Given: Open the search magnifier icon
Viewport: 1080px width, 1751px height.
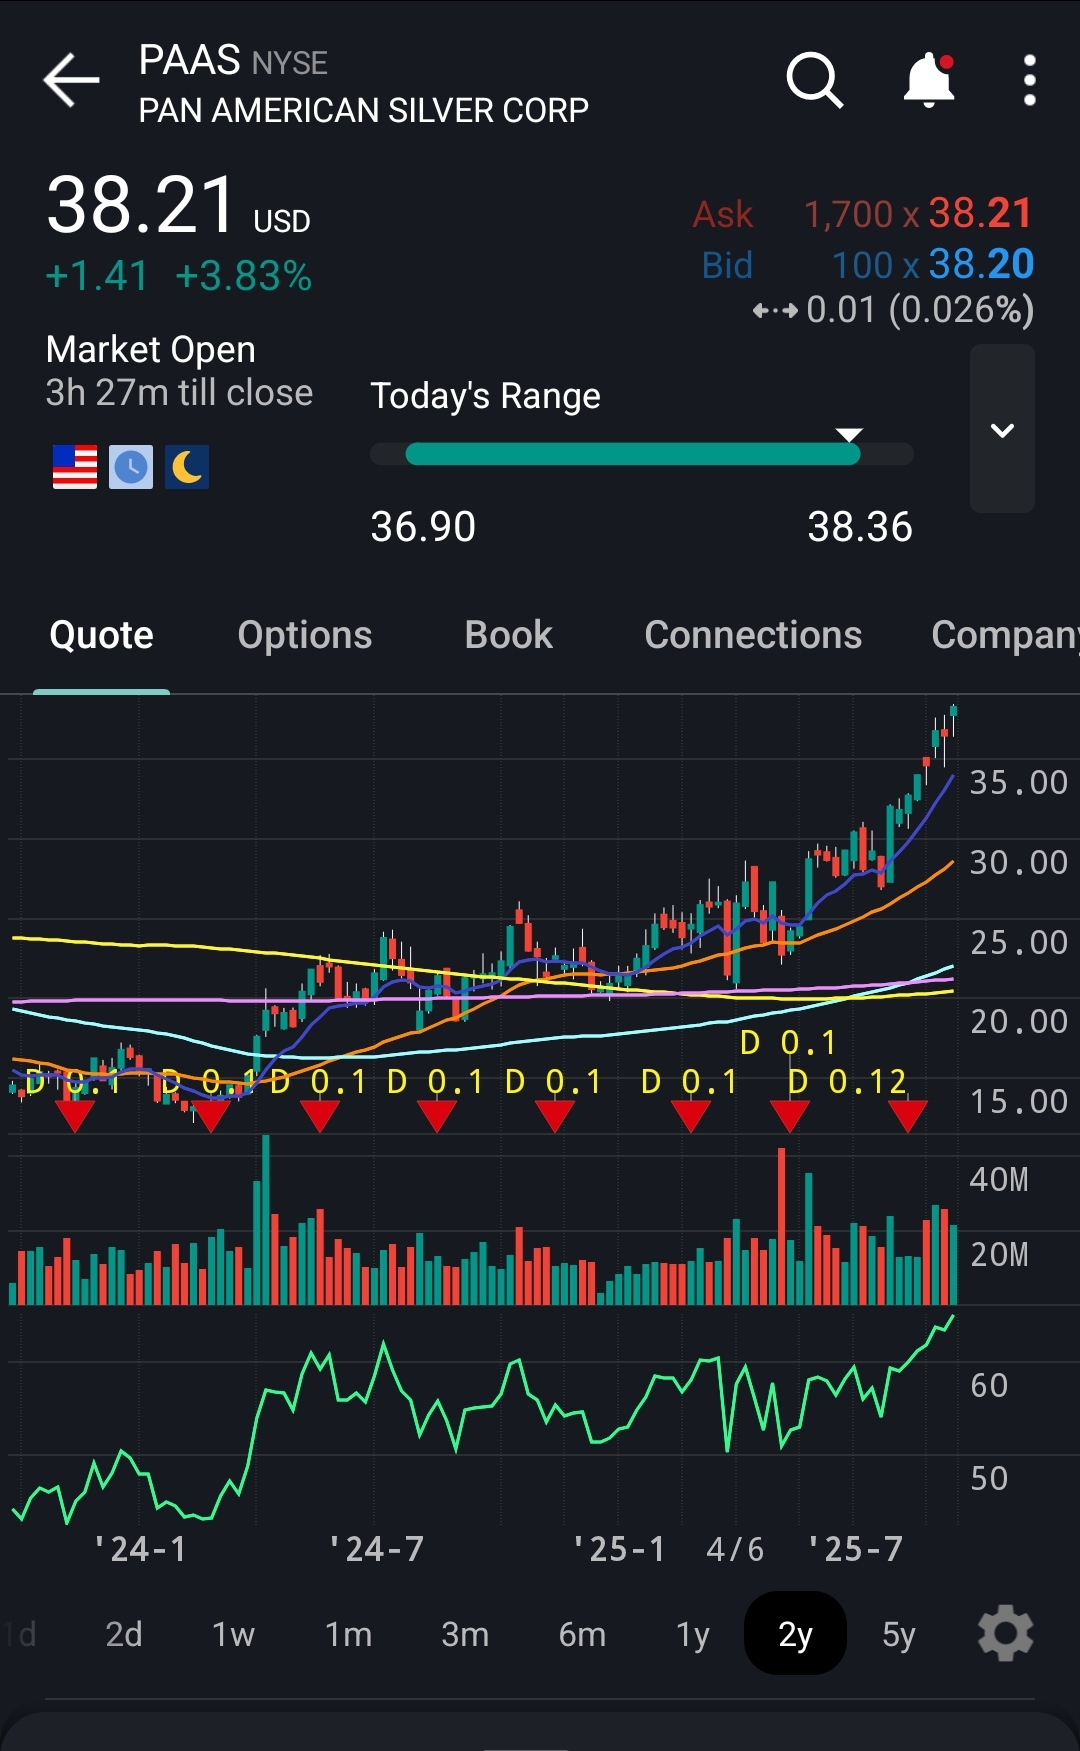Looking at the screenshot, I should click(814, 80).
